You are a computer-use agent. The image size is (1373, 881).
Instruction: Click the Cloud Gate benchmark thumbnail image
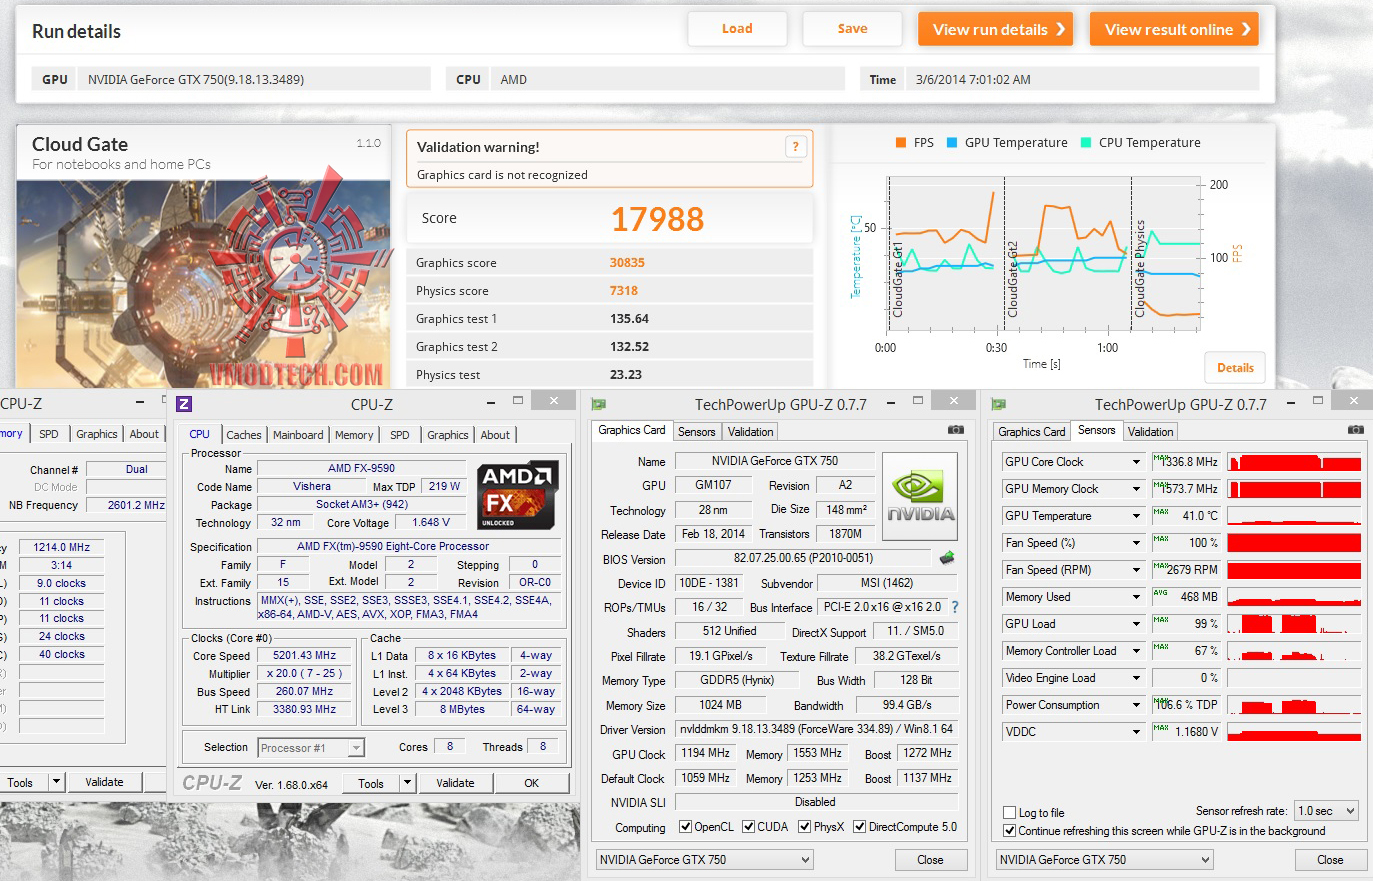[204, 284]
